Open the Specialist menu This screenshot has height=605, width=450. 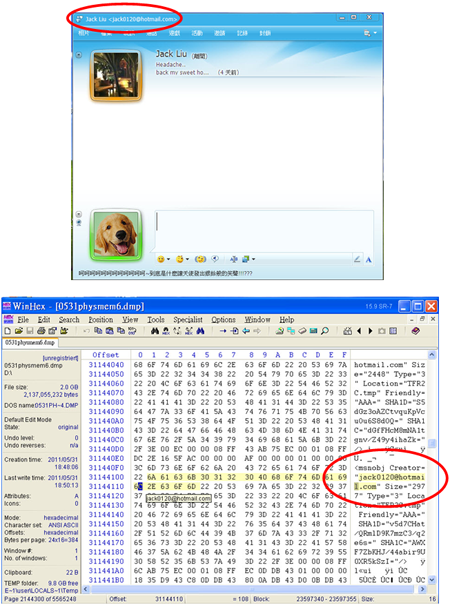click(x=188, y=320)
